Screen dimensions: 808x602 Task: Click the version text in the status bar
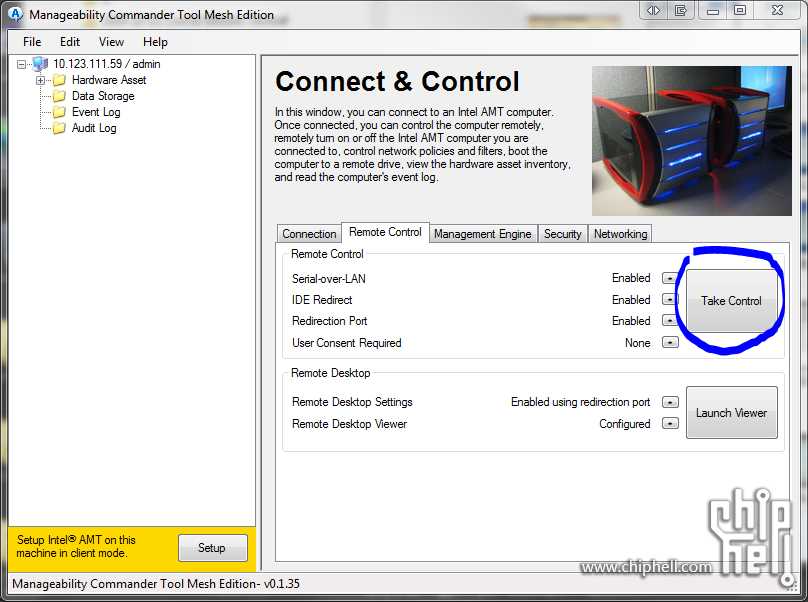click(156, 583)
